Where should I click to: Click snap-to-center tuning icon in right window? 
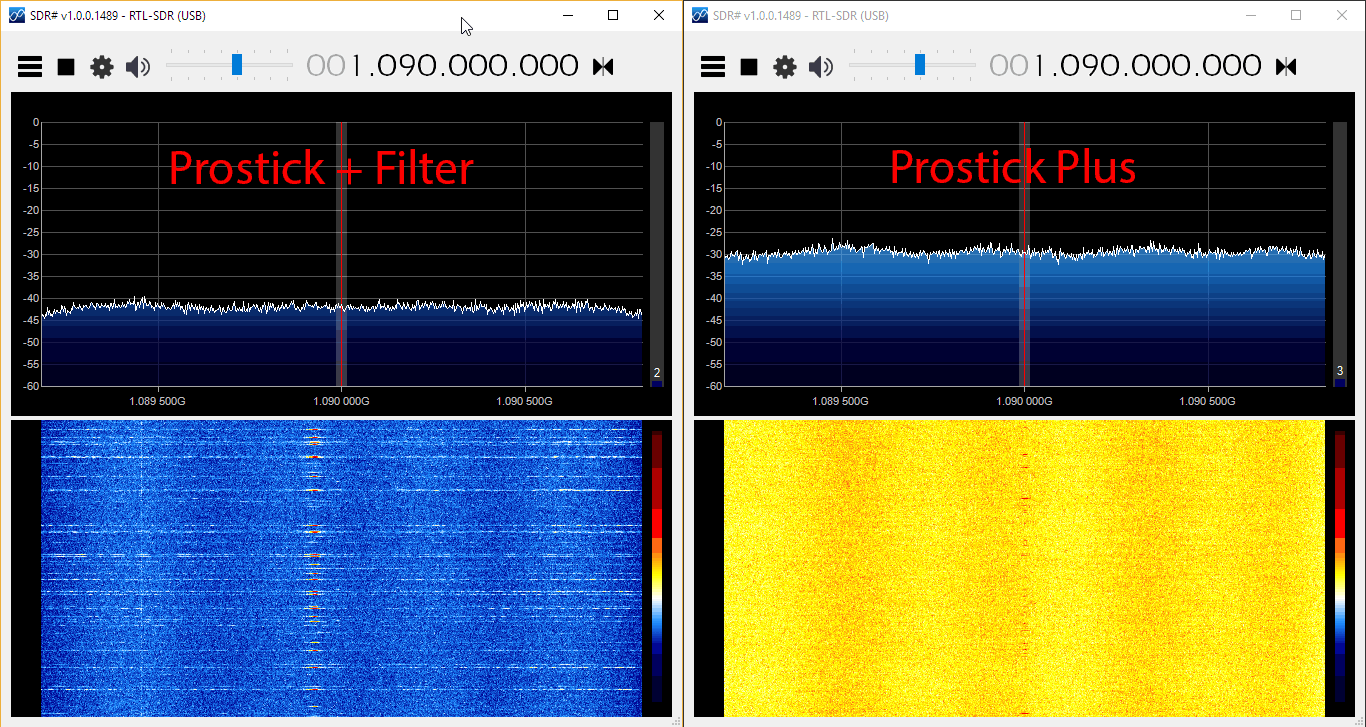click(x=1286, y=66)
